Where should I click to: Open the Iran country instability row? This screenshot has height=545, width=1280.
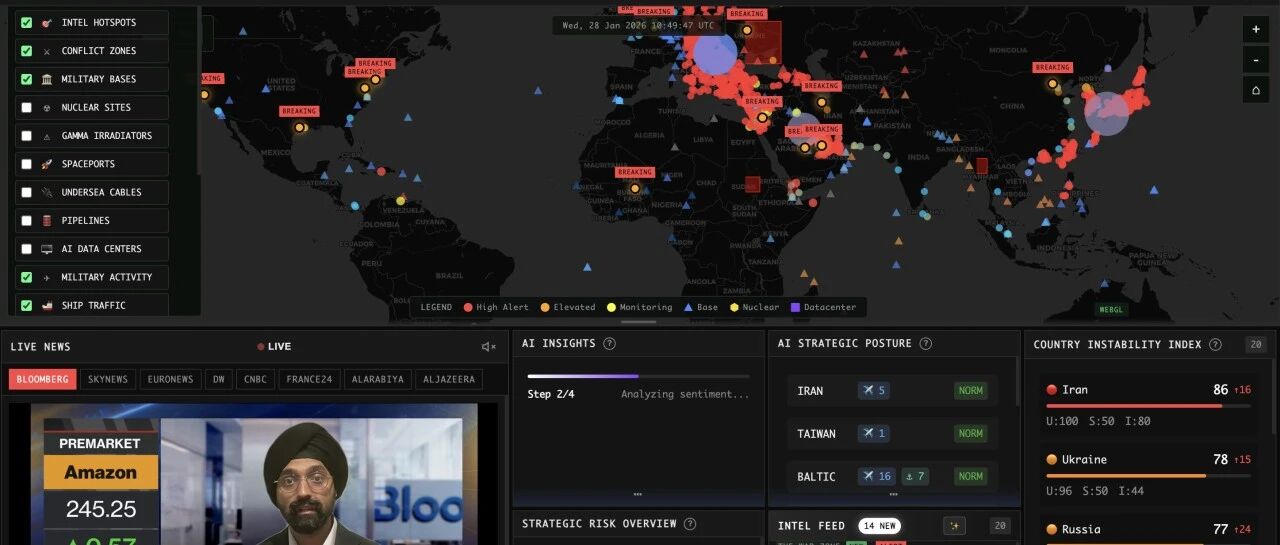[x=1149, y=405]
